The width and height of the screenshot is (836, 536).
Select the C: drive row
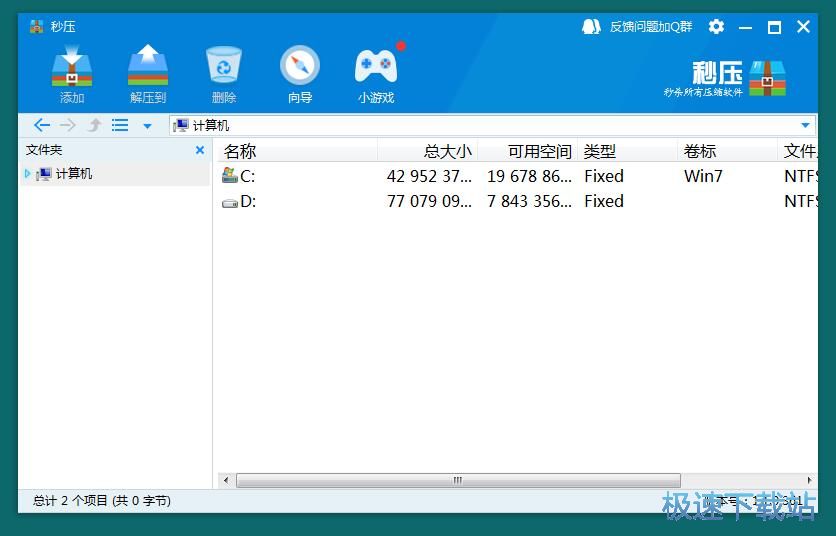point(518,176)
